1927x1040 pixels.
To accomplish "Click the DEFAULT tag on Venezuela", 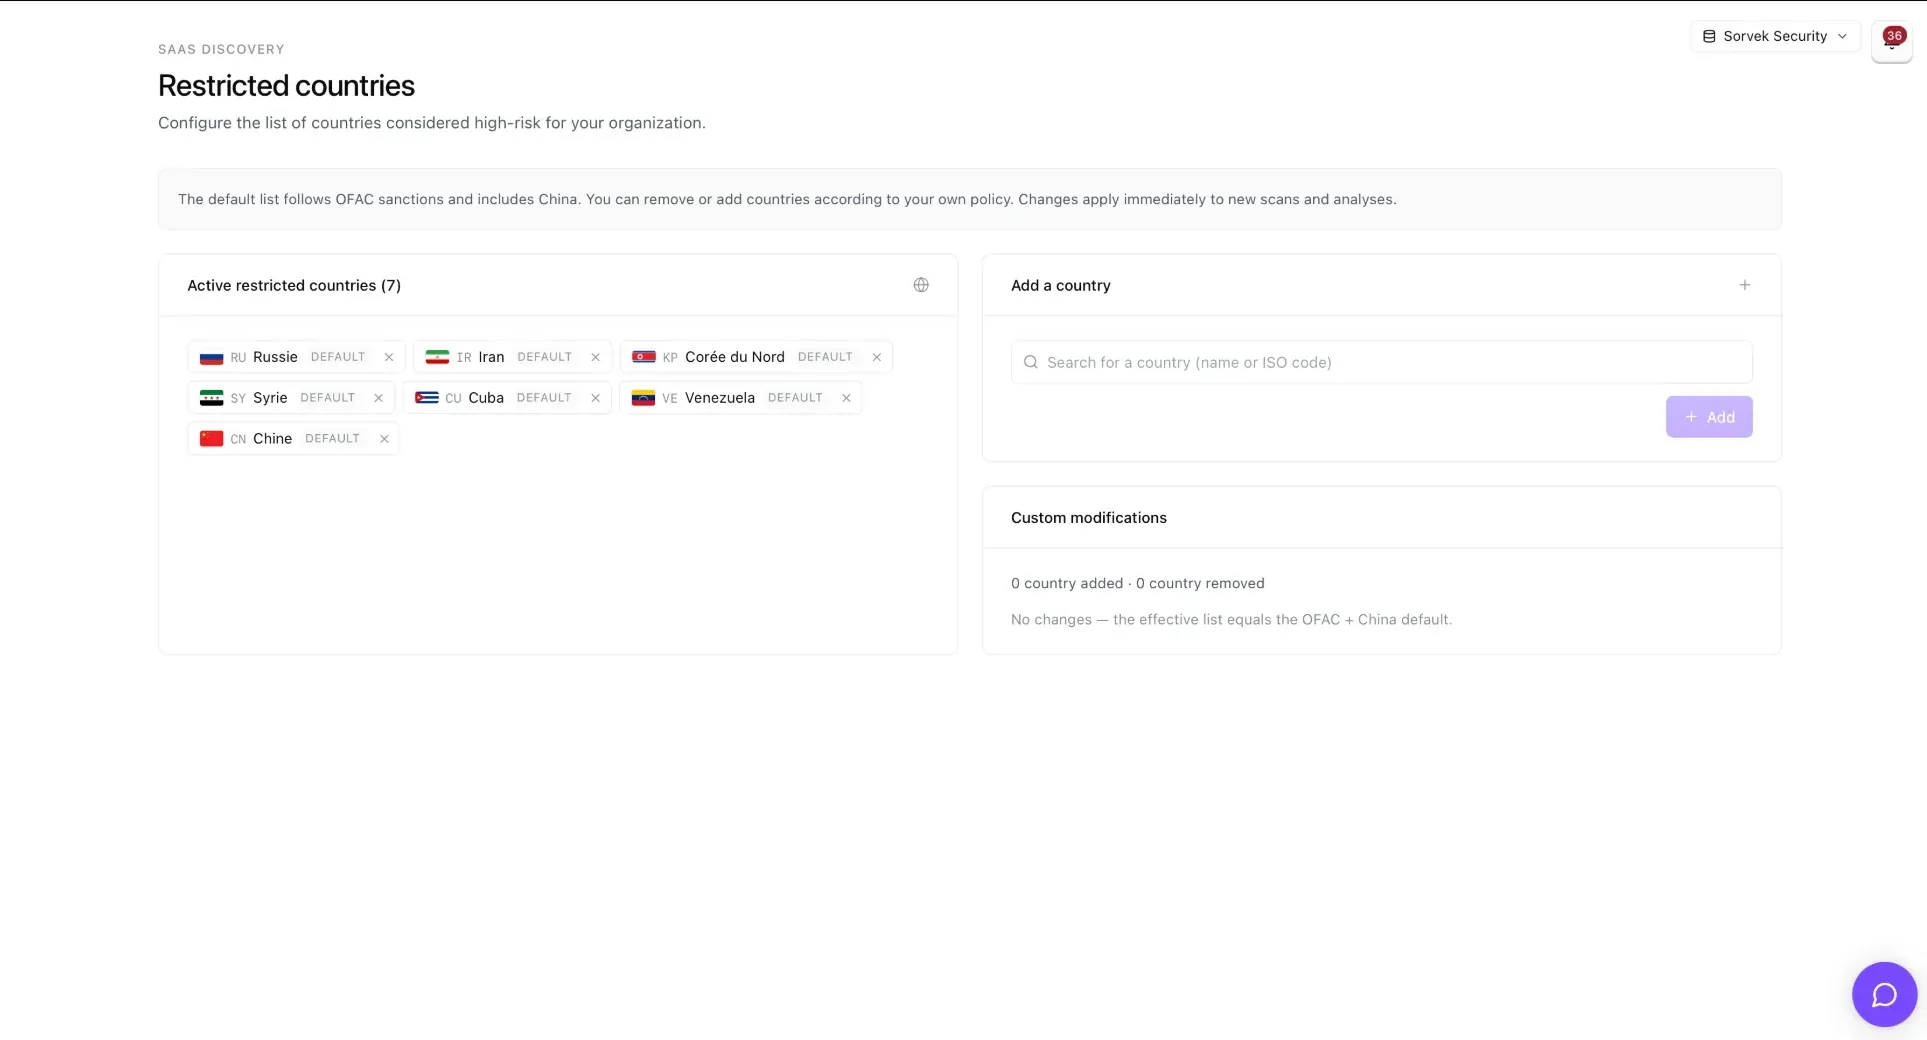I will coord(795,398).
